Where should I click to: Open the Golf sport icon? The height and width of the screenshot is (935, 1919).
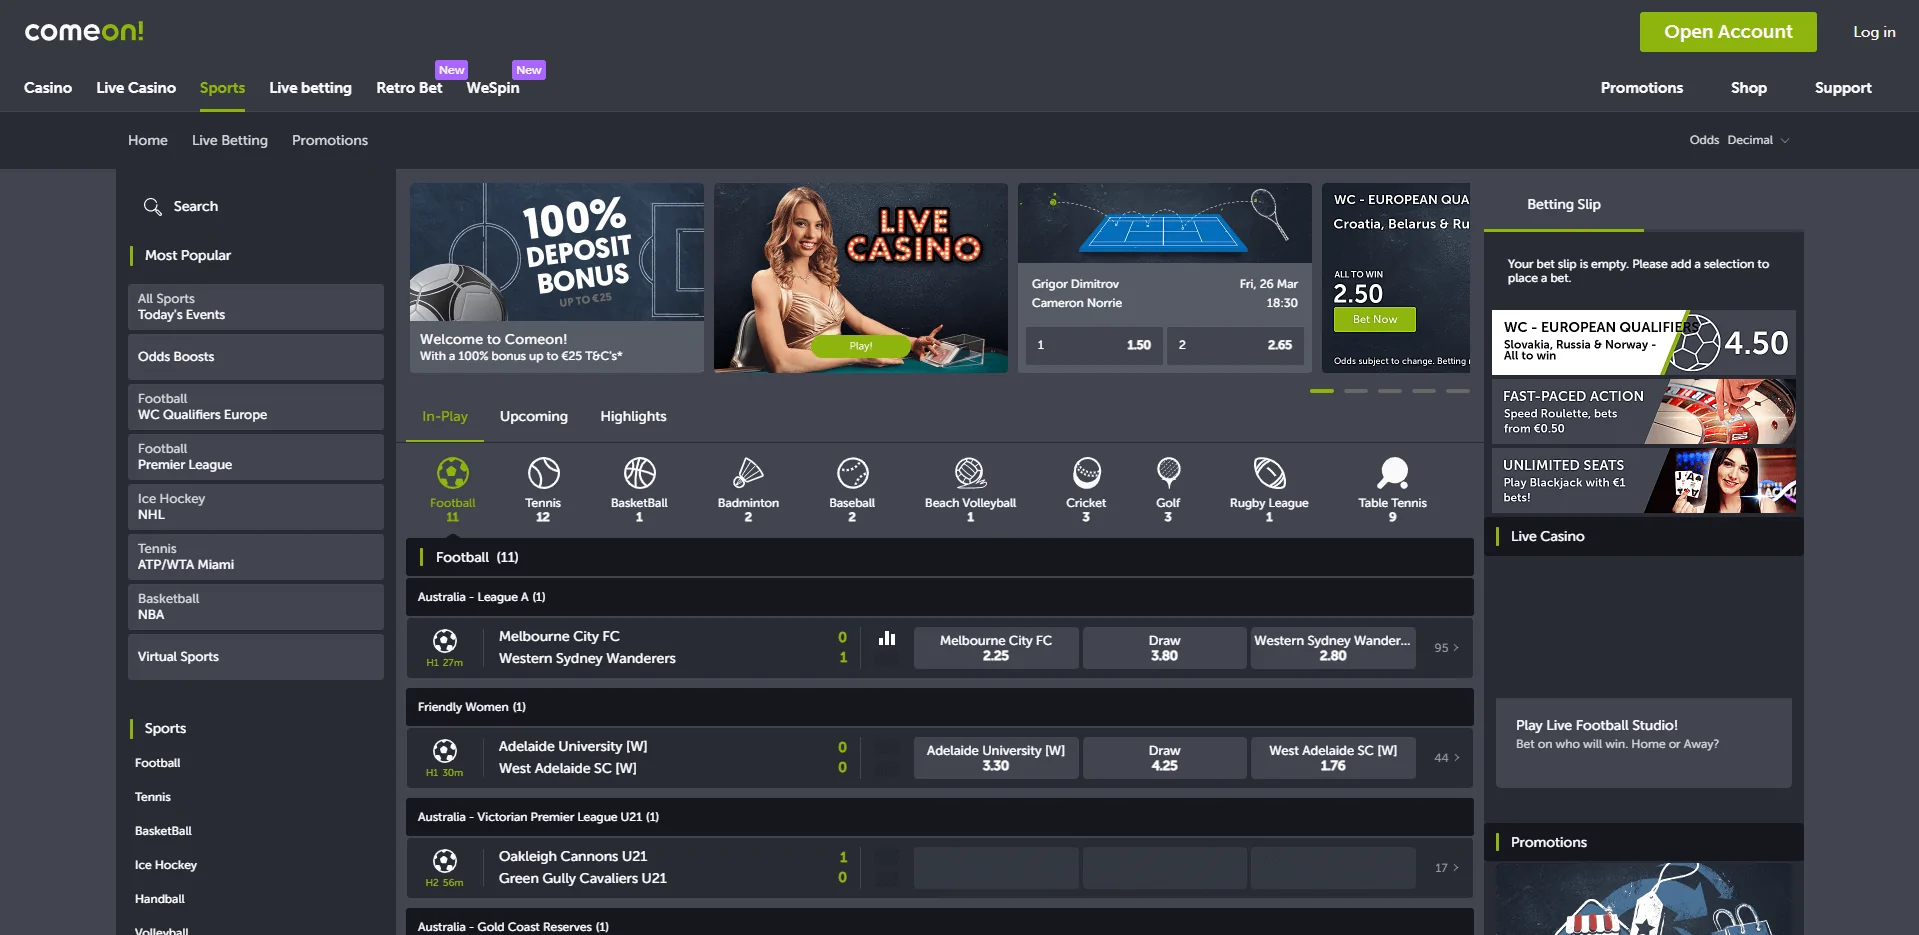1168,474
